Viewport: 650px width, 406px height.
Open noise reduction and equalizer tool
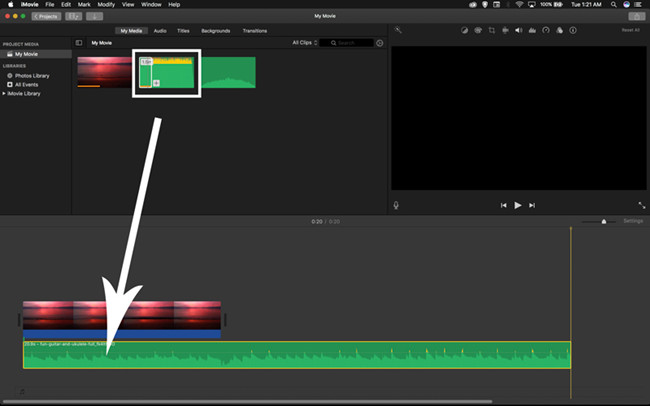pos(532,30)
